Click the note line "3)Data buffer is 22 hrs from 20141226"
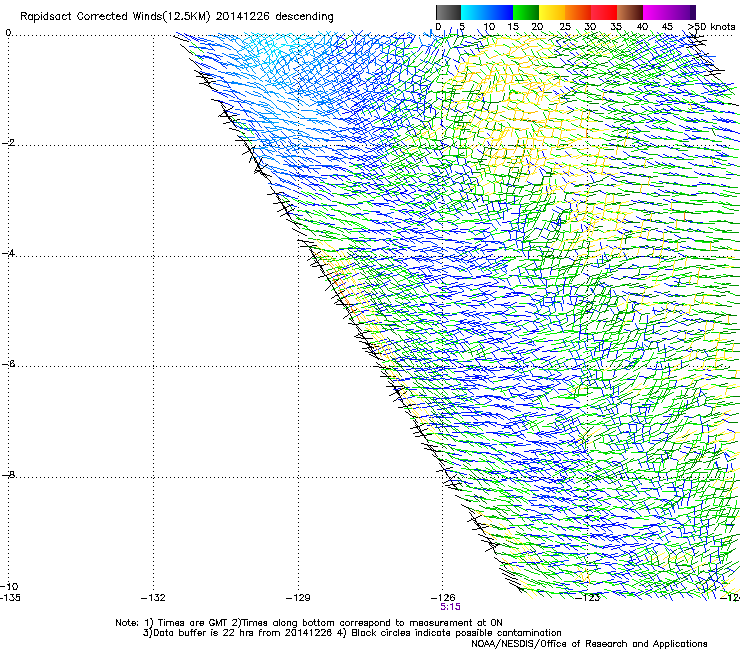The image size is (740, 650). click(237, 633)
